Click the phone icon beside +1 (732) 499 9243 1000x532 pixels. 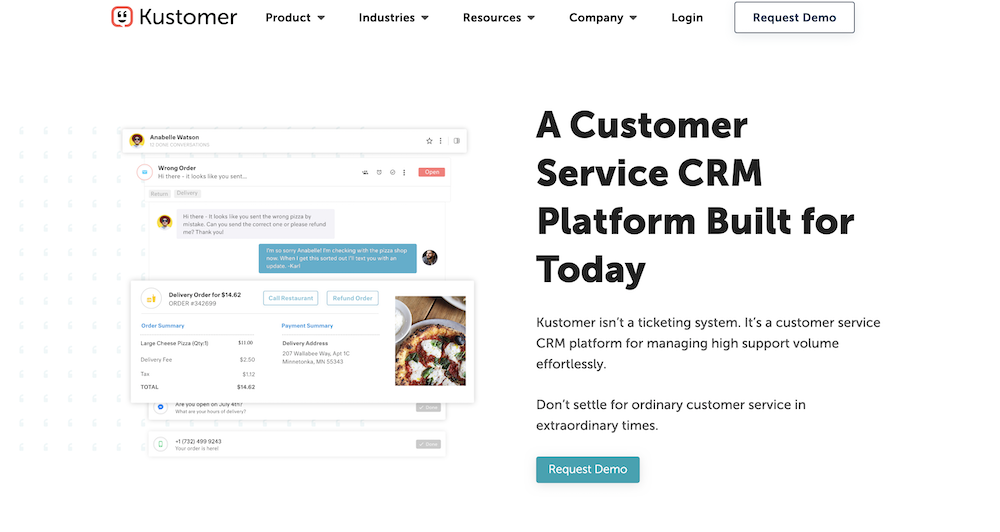(161, 444)
